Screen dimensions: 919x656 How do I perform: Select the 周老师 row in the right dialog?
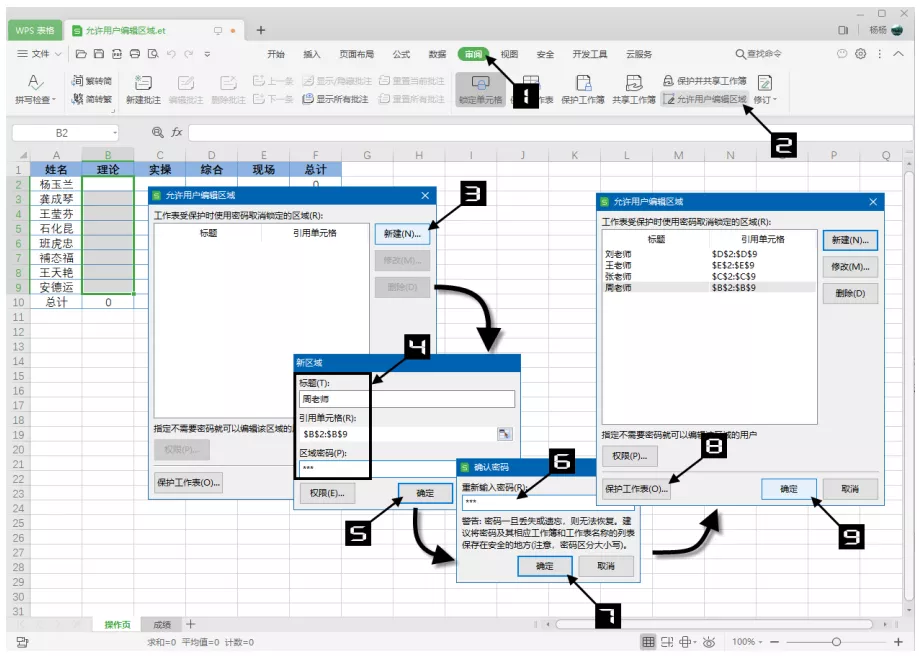709,288
